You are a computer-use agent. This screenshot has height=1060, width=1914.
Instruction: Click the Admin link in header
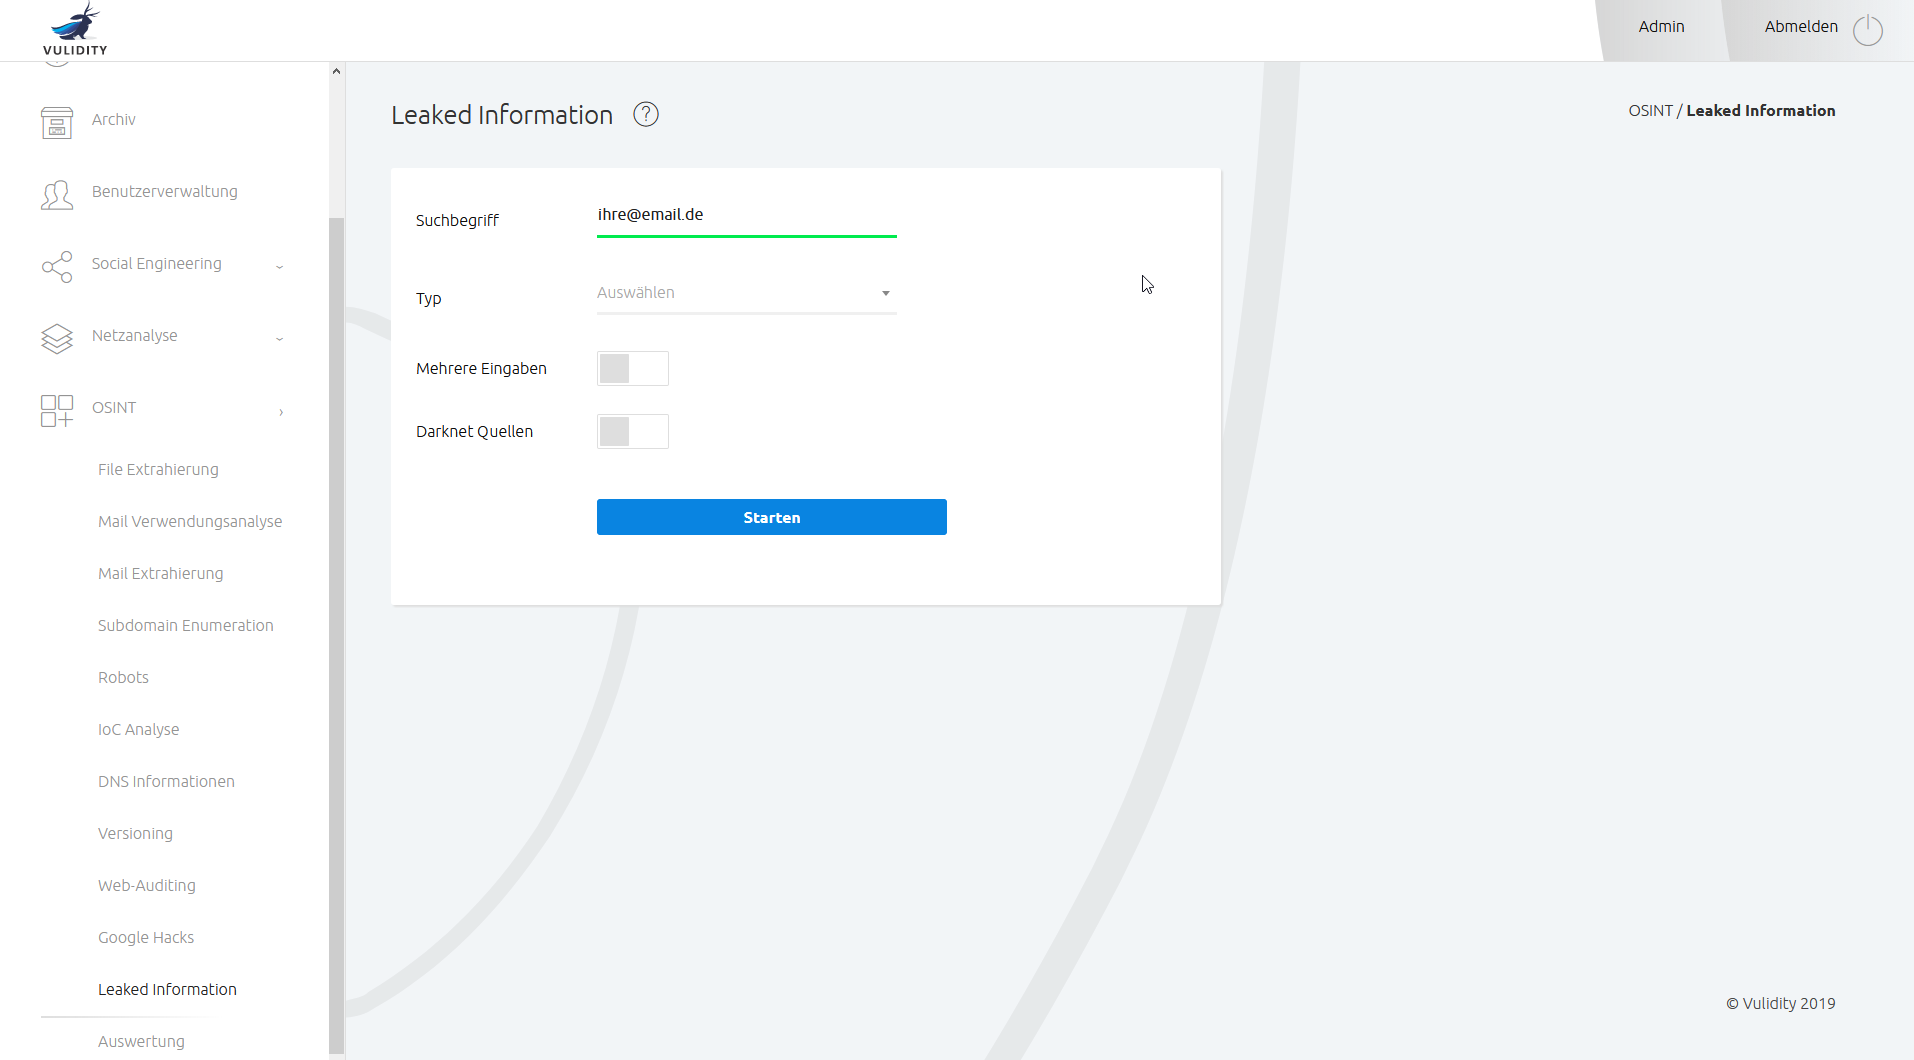point(1661,27)
